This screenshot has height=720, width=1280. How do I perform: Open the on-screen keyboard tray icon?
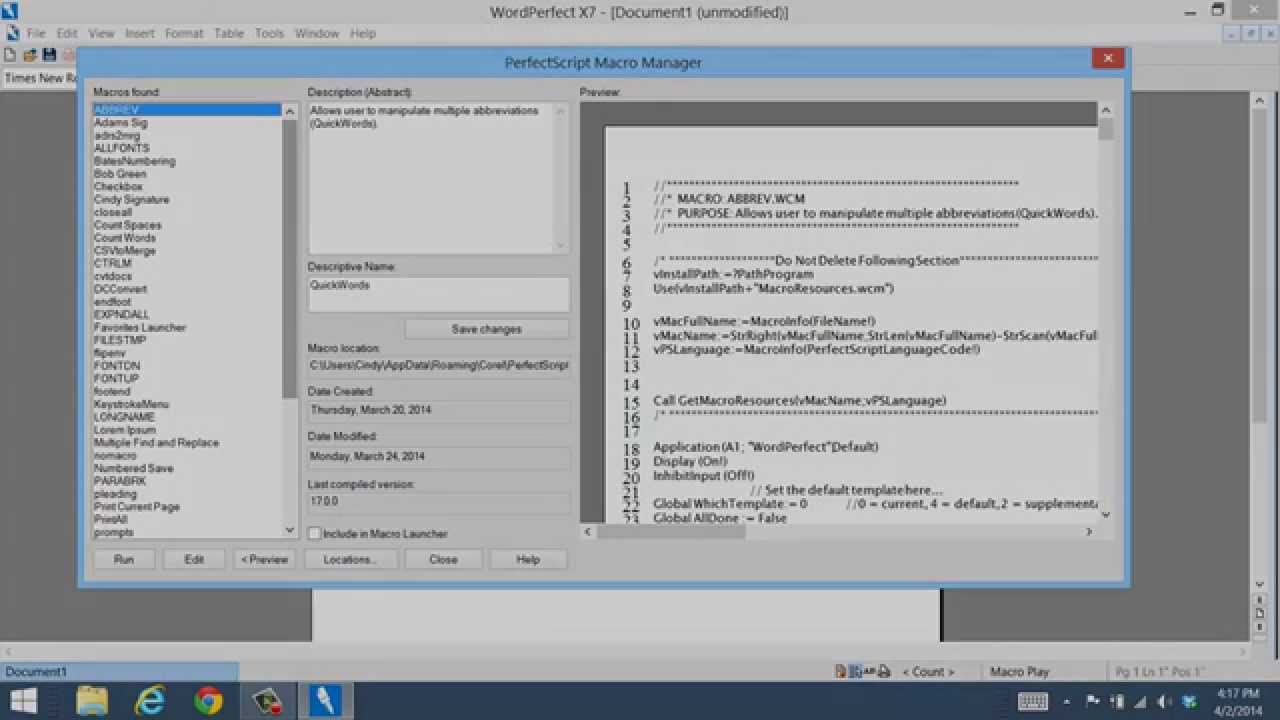1033,701
